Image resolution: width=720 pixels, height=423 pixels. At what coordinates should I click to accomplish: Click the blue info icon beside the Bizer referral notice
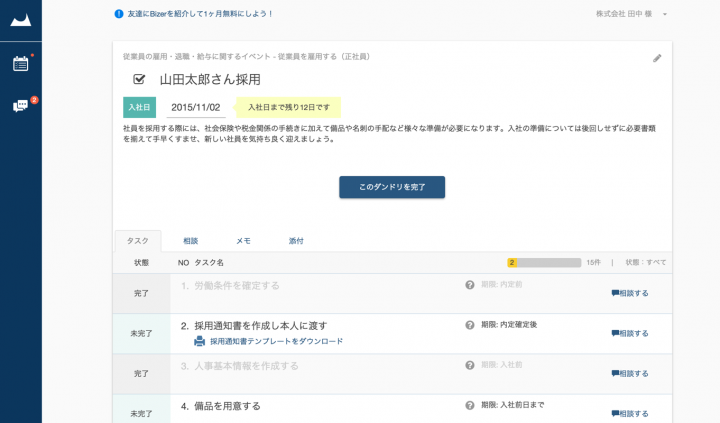click(x=118, y=14)
